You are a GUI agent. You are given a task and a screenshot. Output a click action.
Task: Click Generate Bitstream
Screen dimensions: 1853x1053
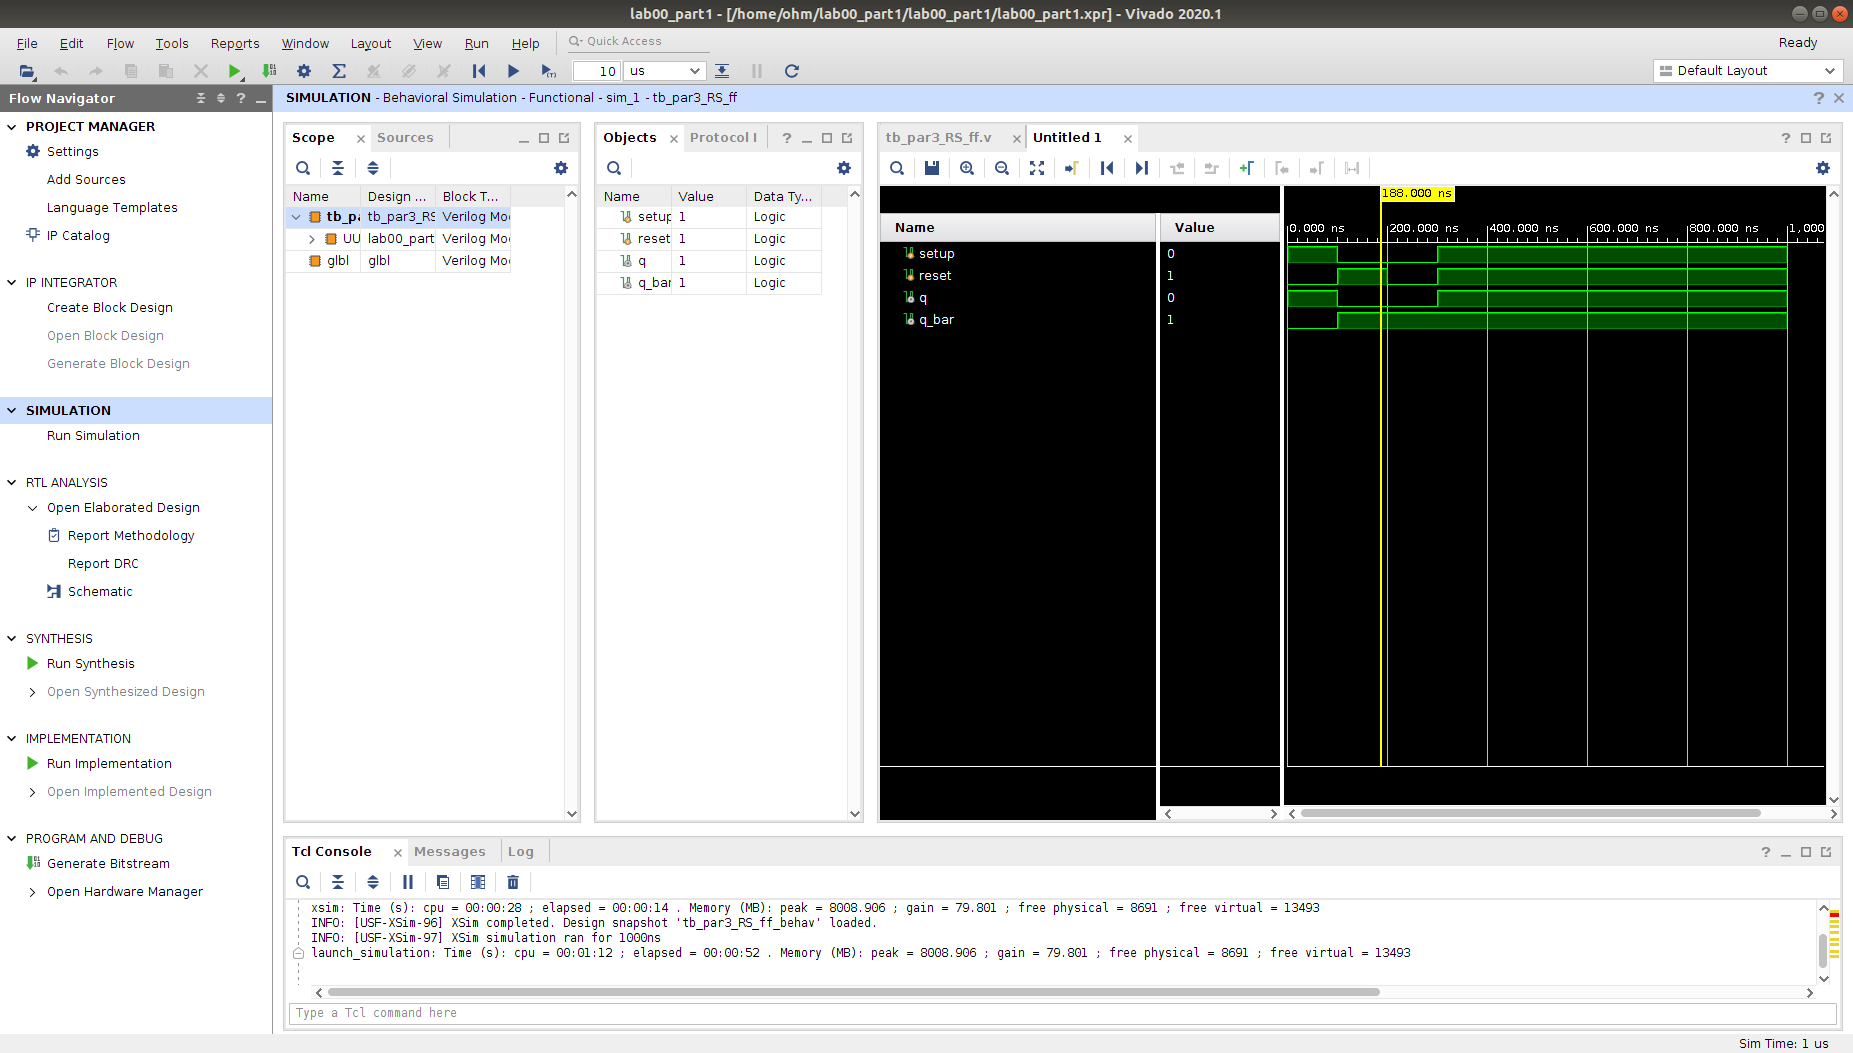click(108, 864)
